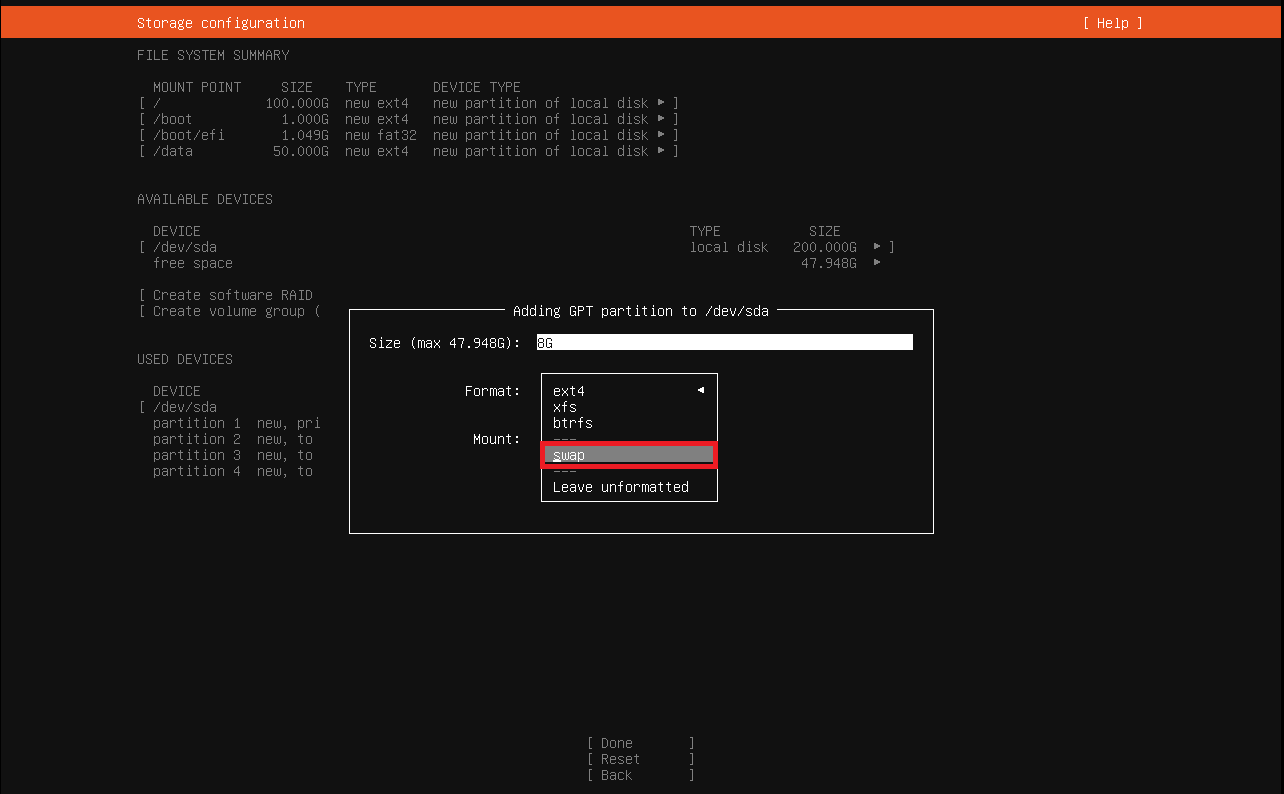Choose ext4 in the format list

pos(568,391)
